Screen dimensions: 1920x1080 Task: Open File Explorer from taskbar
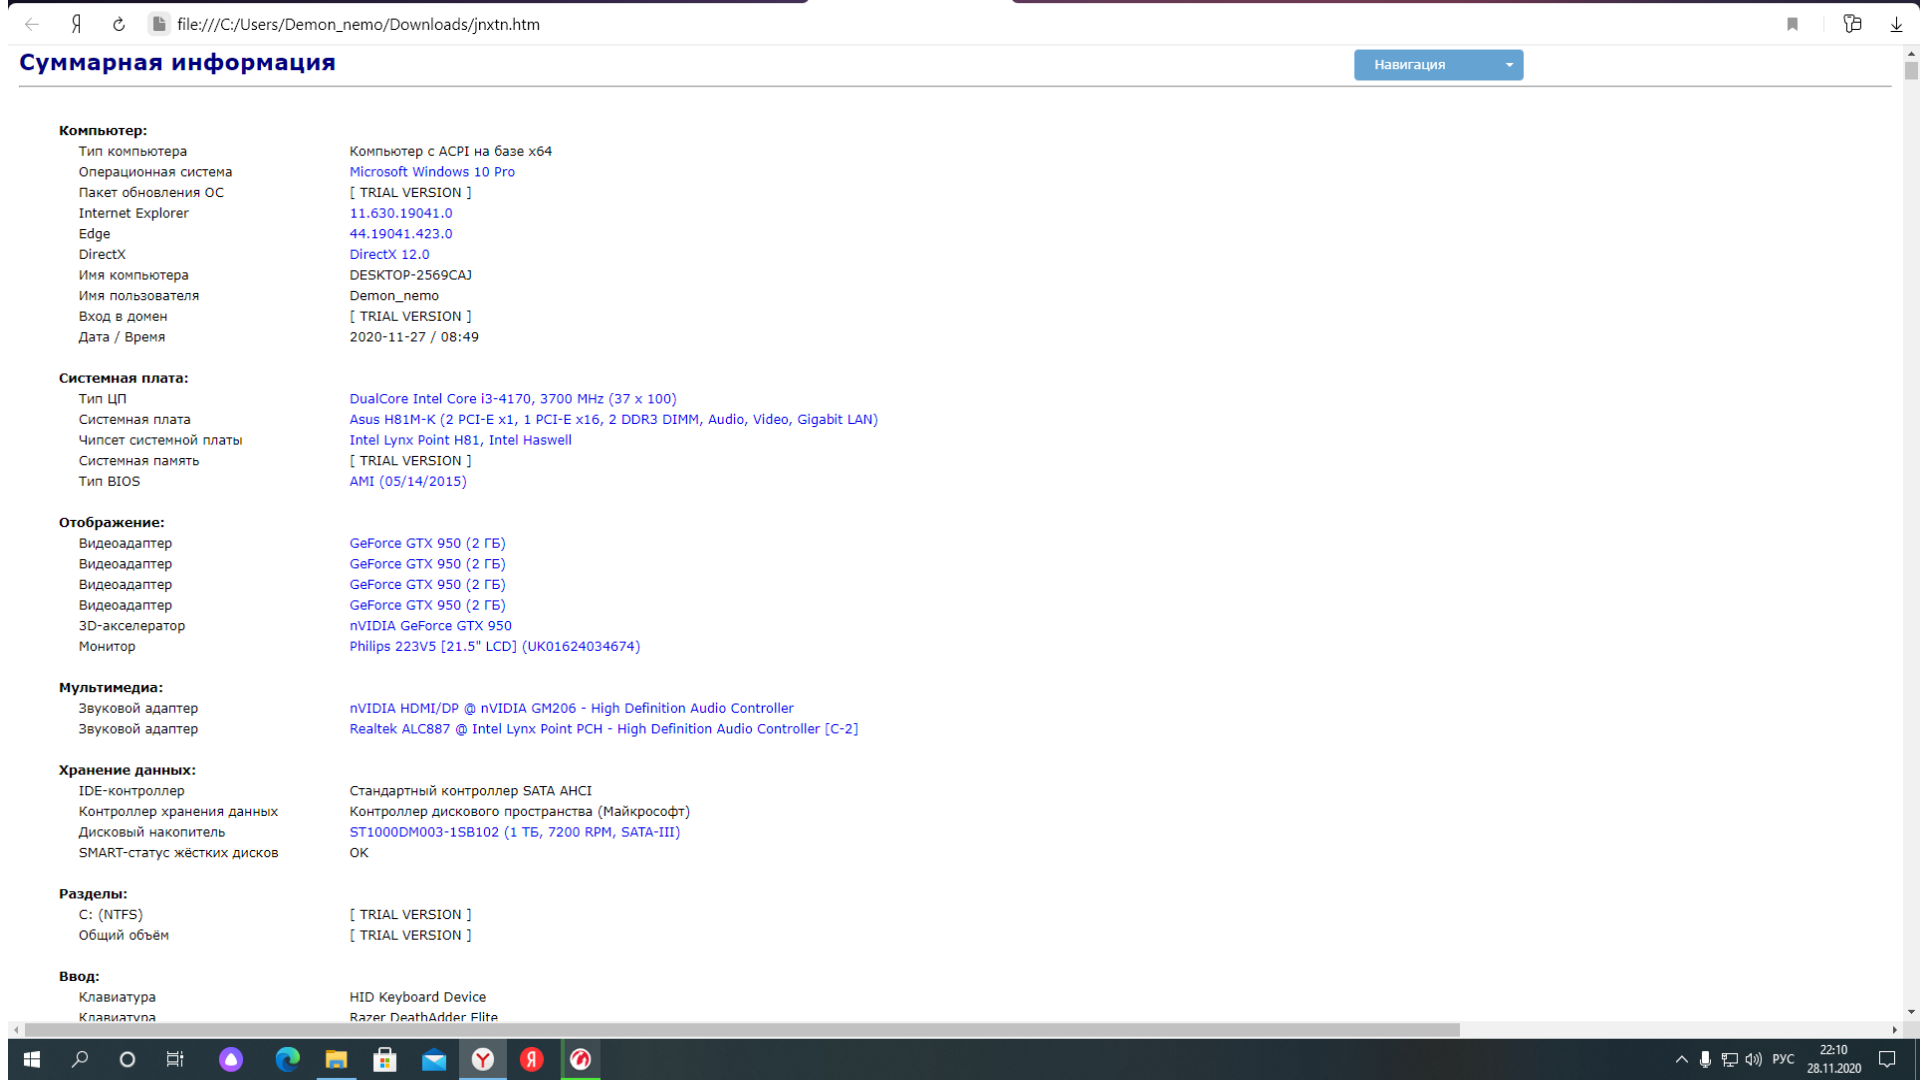[x=336, y=1059]
